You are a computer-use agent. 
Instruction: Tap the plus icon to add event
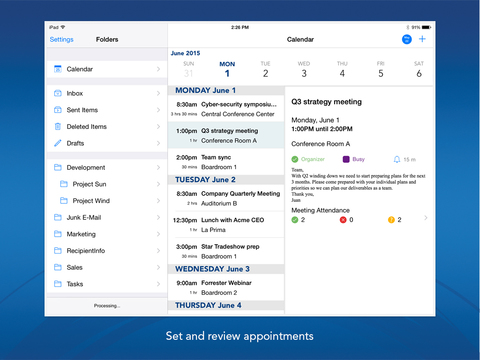422,39
